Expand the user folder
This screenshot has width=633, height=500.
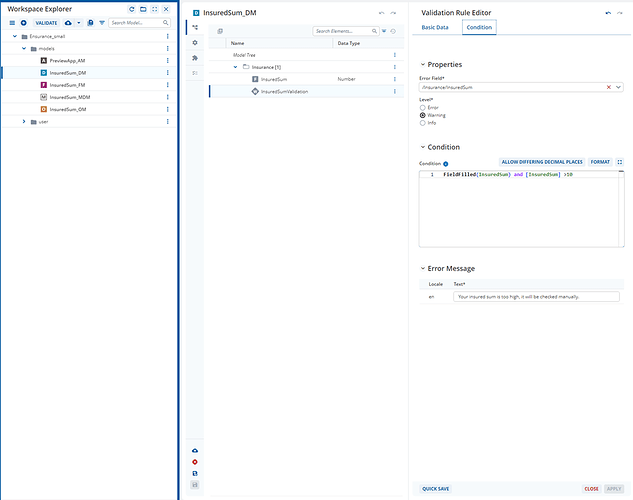pyautogui.click(x=24, y=121)
